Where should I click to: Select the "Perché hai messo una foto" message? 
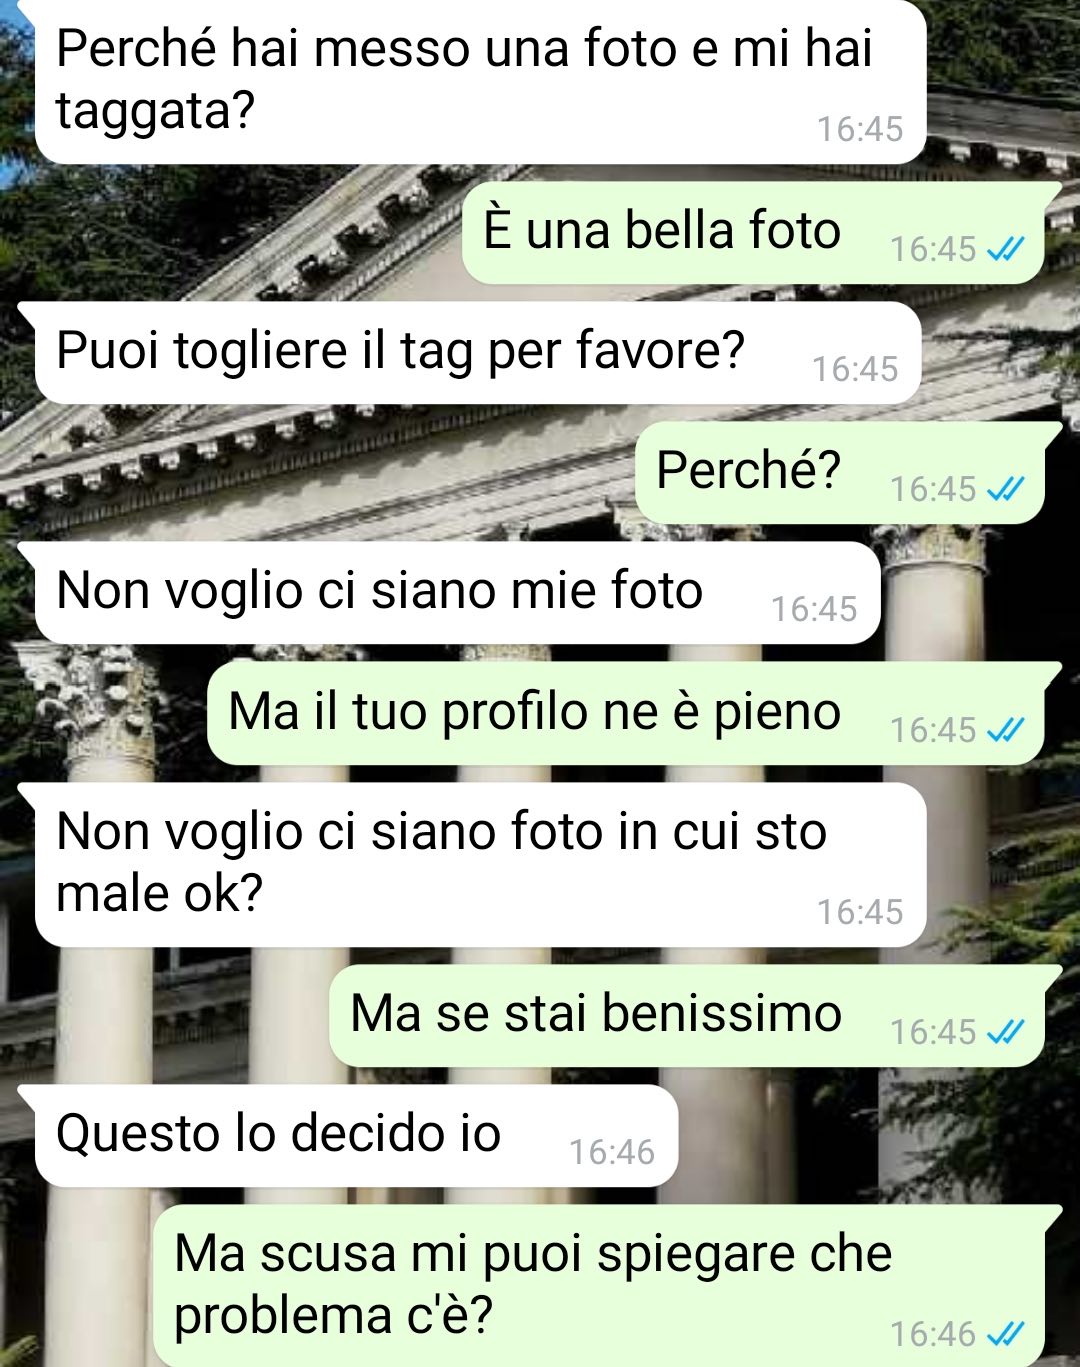(x=480, y=82)
